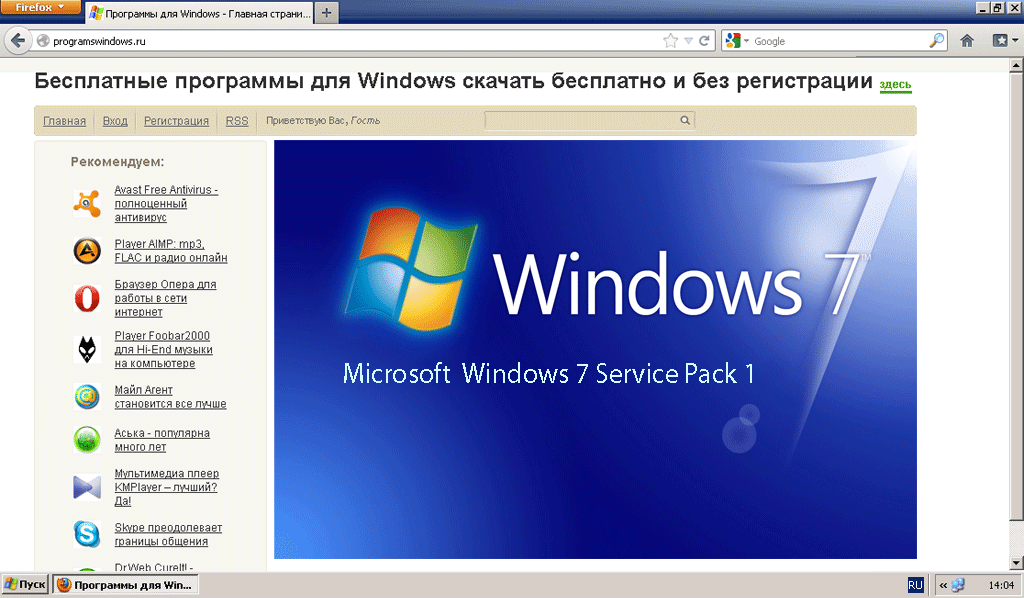This screenshot has height=598, width=1024.
Task: Expand hidden tray icons chevron
Action: 943,585
